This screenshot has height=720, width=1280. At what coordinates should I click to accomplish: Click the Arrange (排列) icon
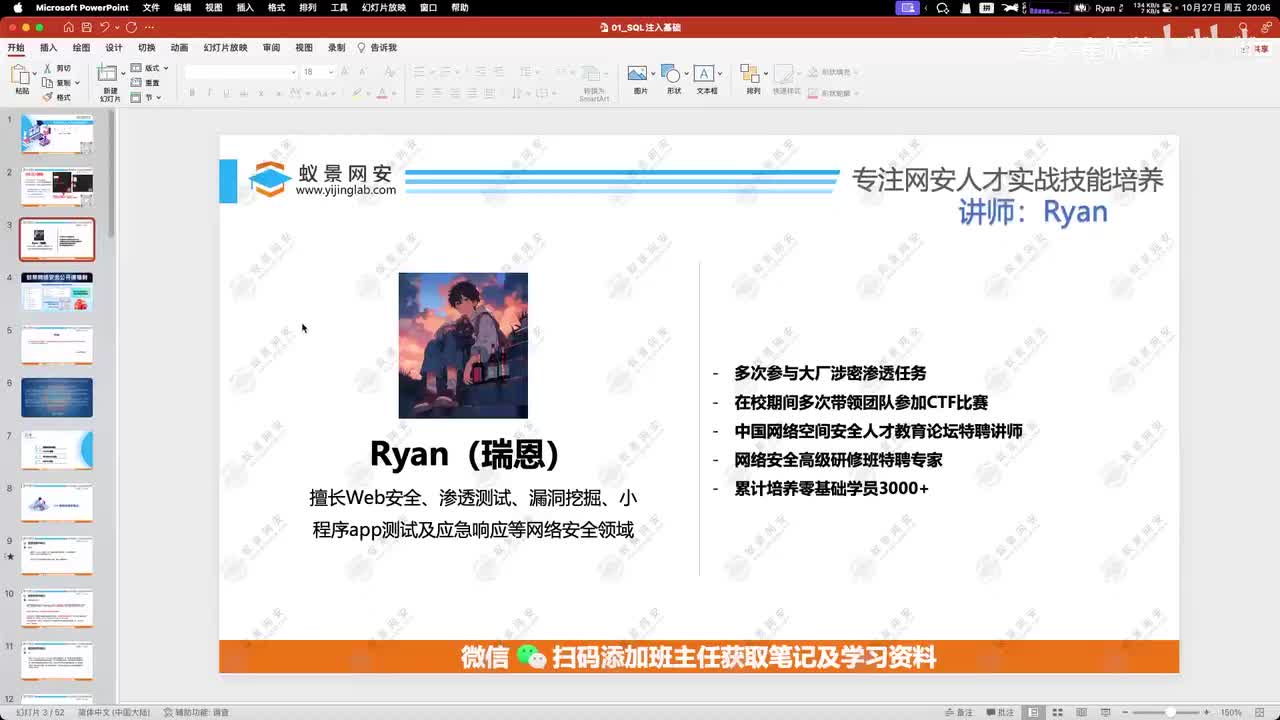(x=750, y=74)
